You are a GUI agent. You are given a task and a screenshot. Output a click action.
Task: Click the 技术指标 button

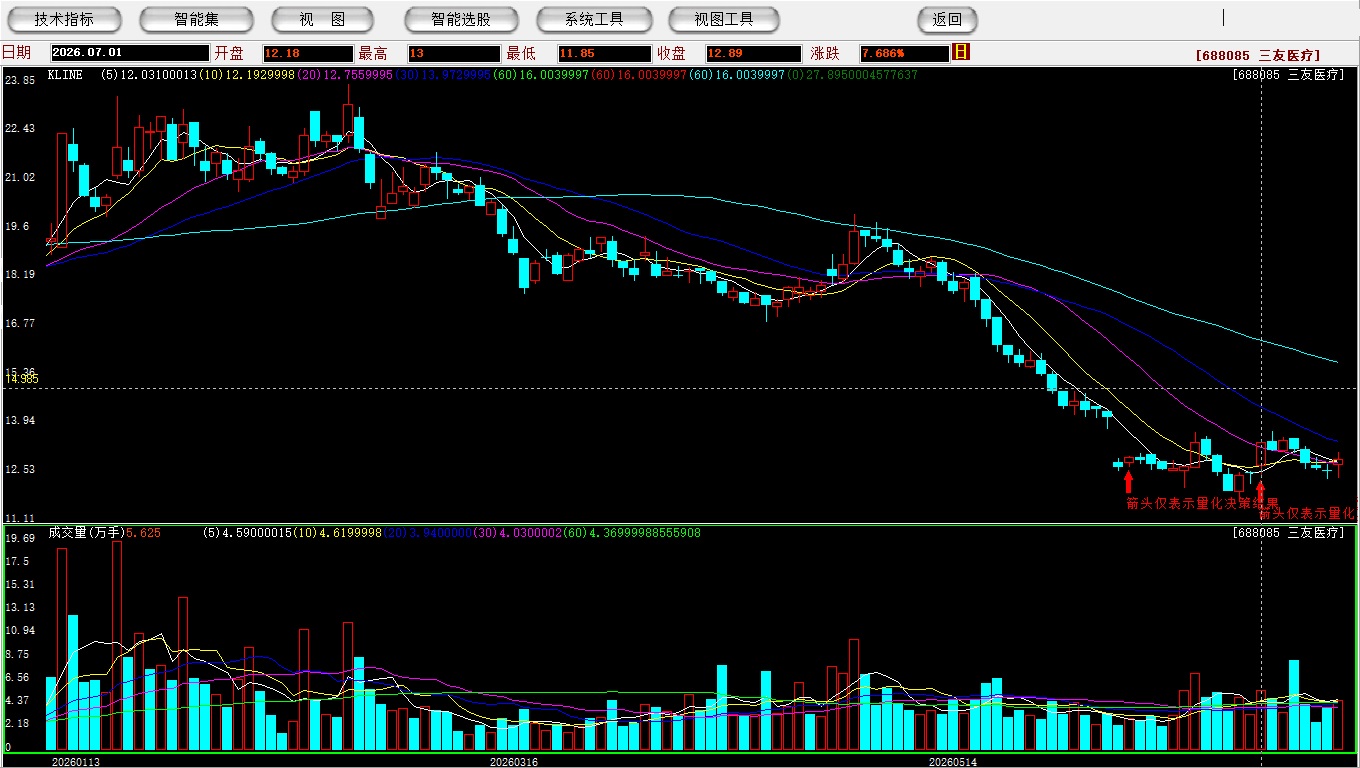click(64, 19)
